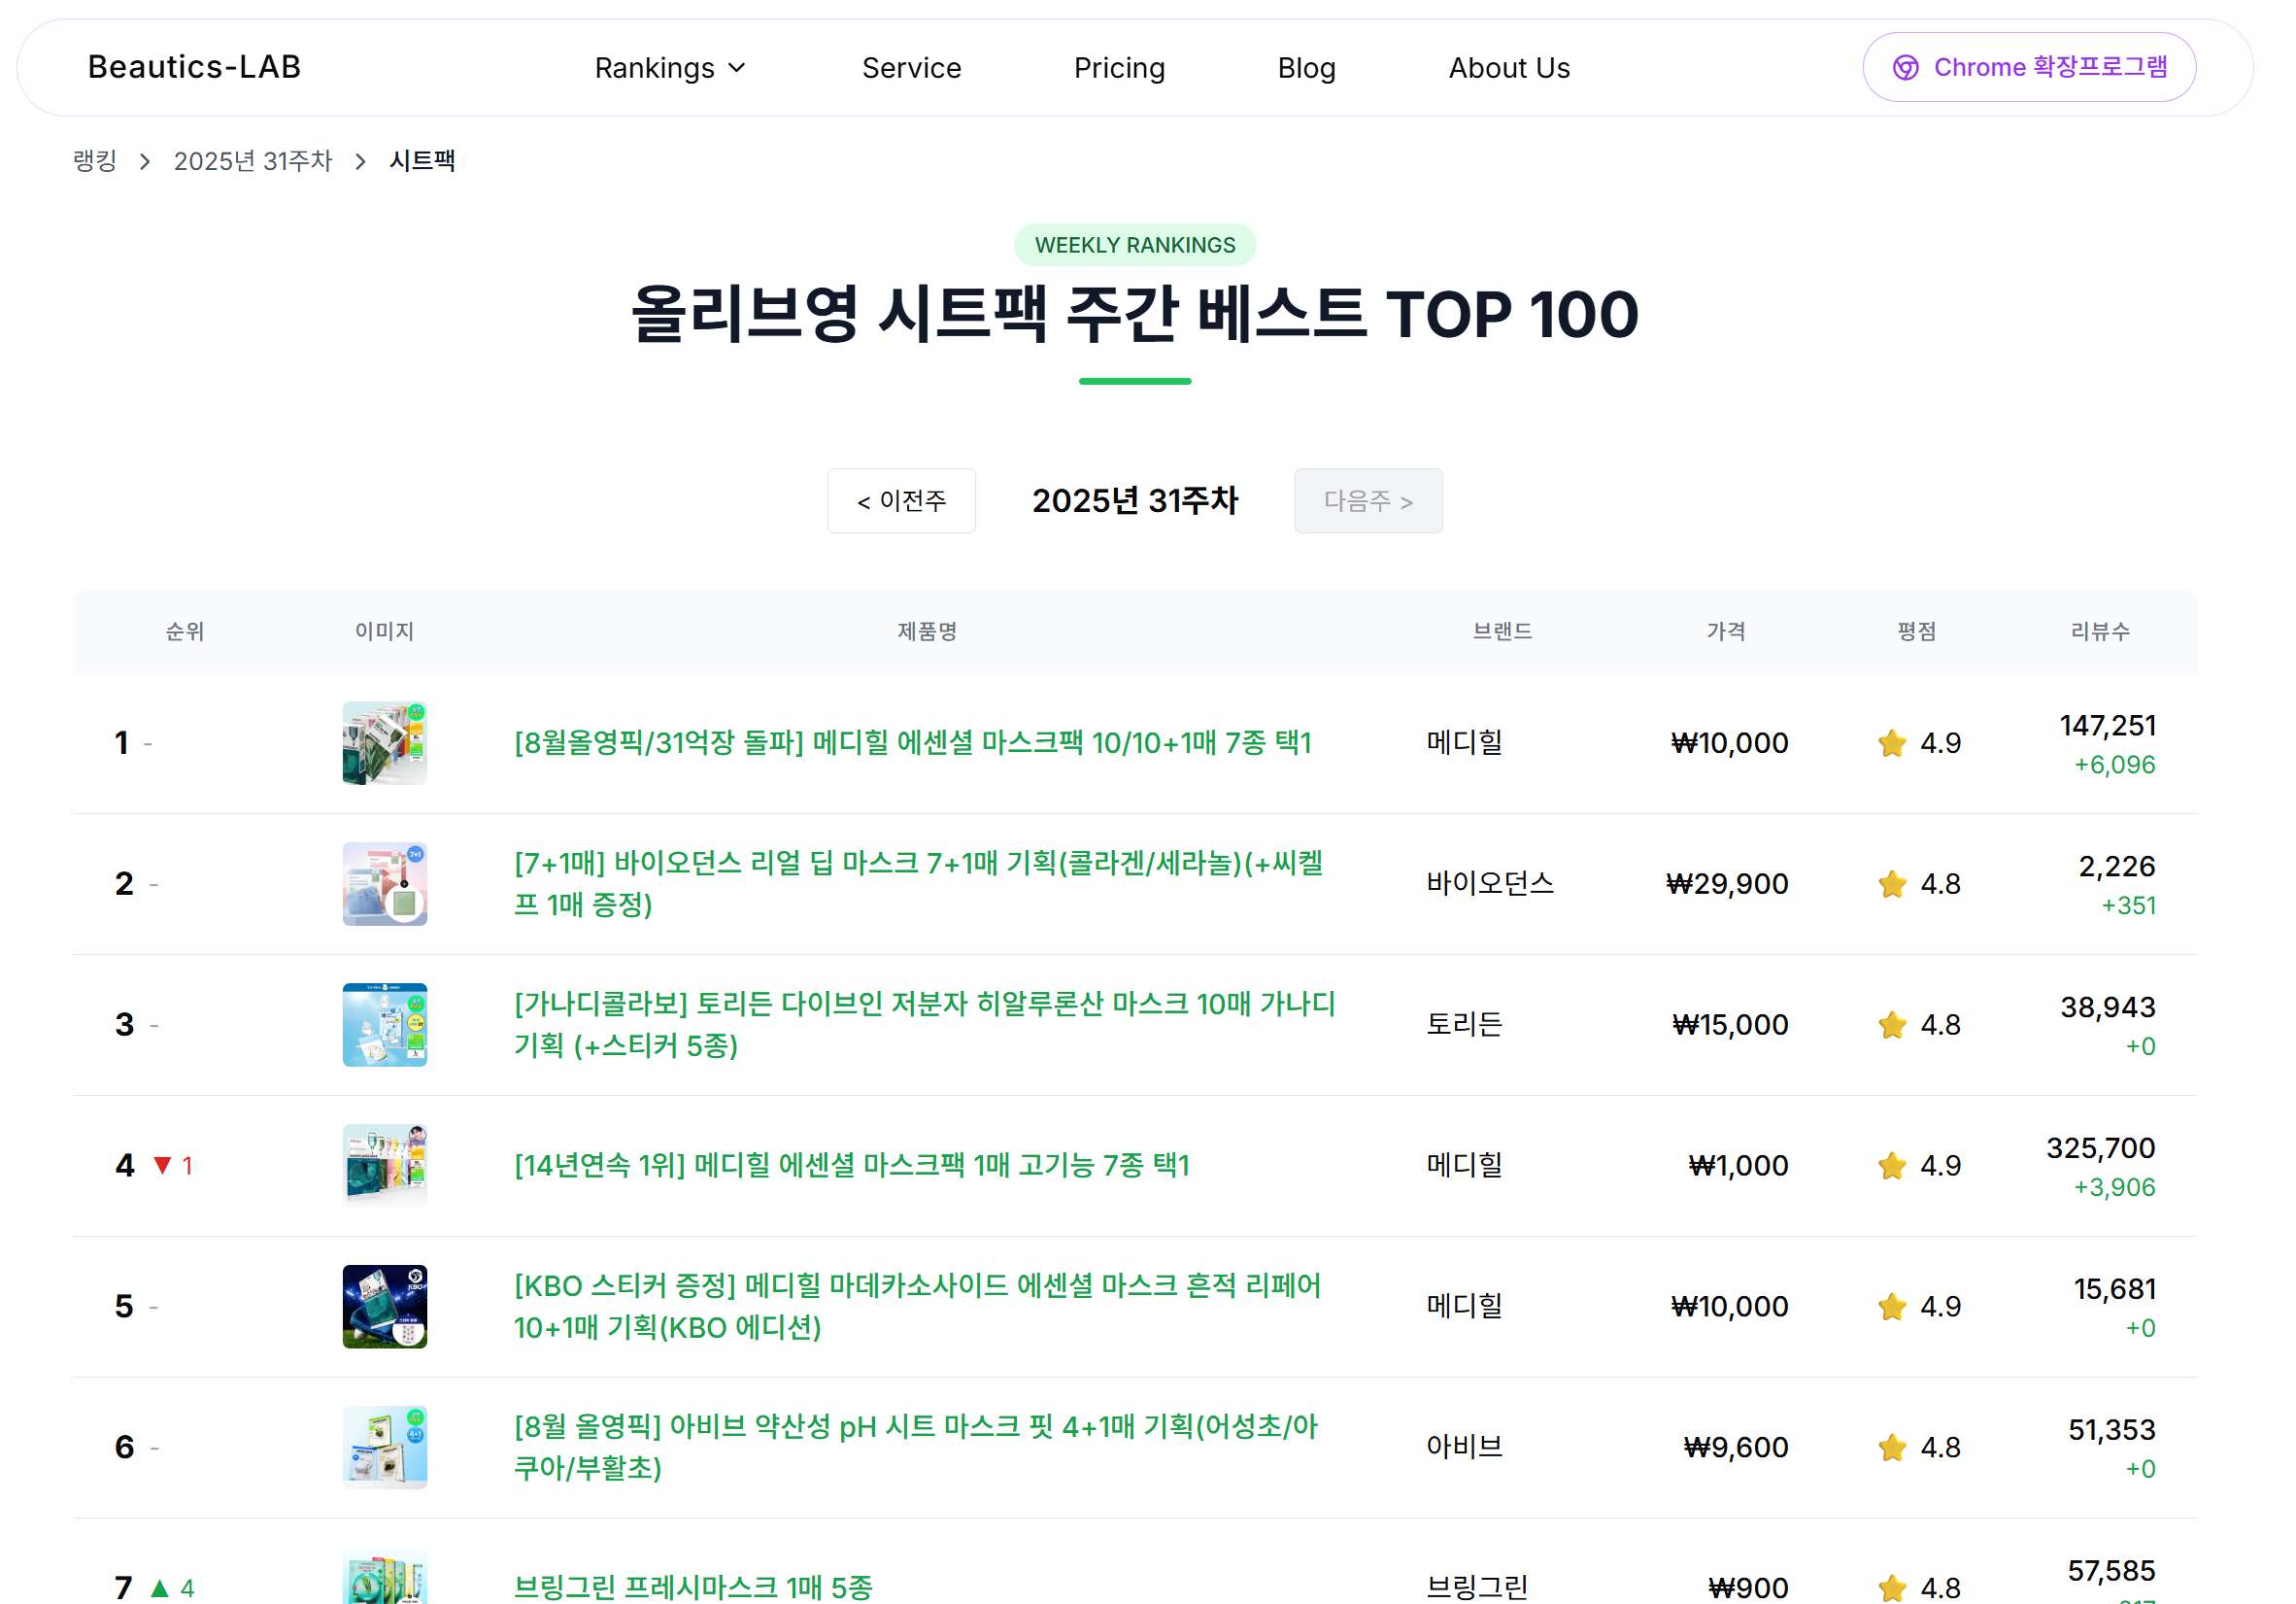Open the 메디힐 에센셜 마스크팩 10/10+1매 link
The image size is (2296, 1604).
912,743
